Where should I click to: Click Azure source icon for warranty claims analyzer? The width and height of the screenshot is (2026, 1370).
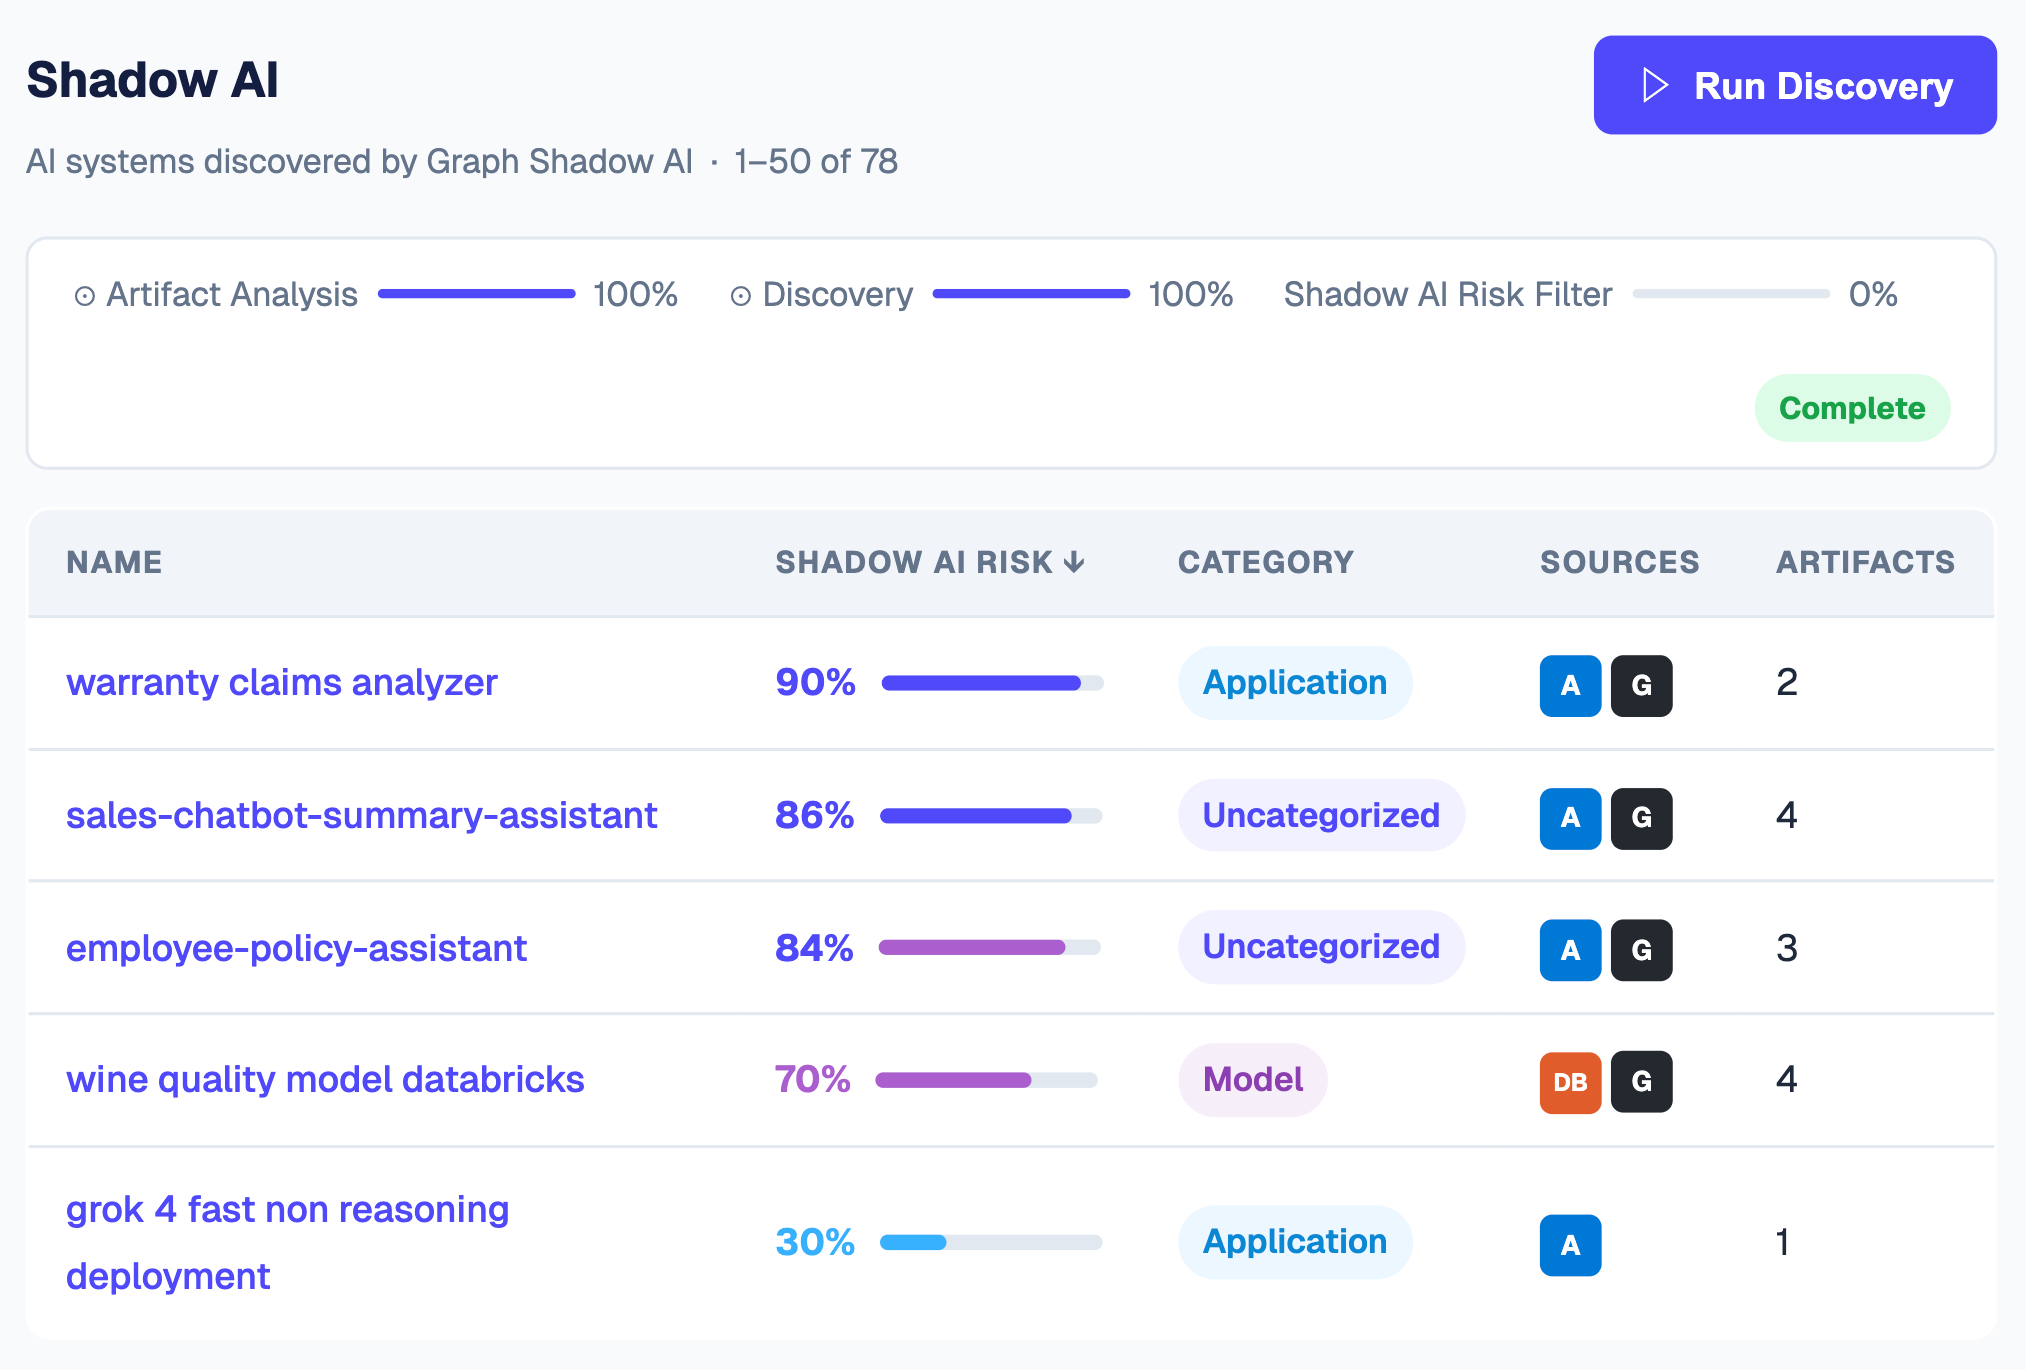click(1570, 685)
